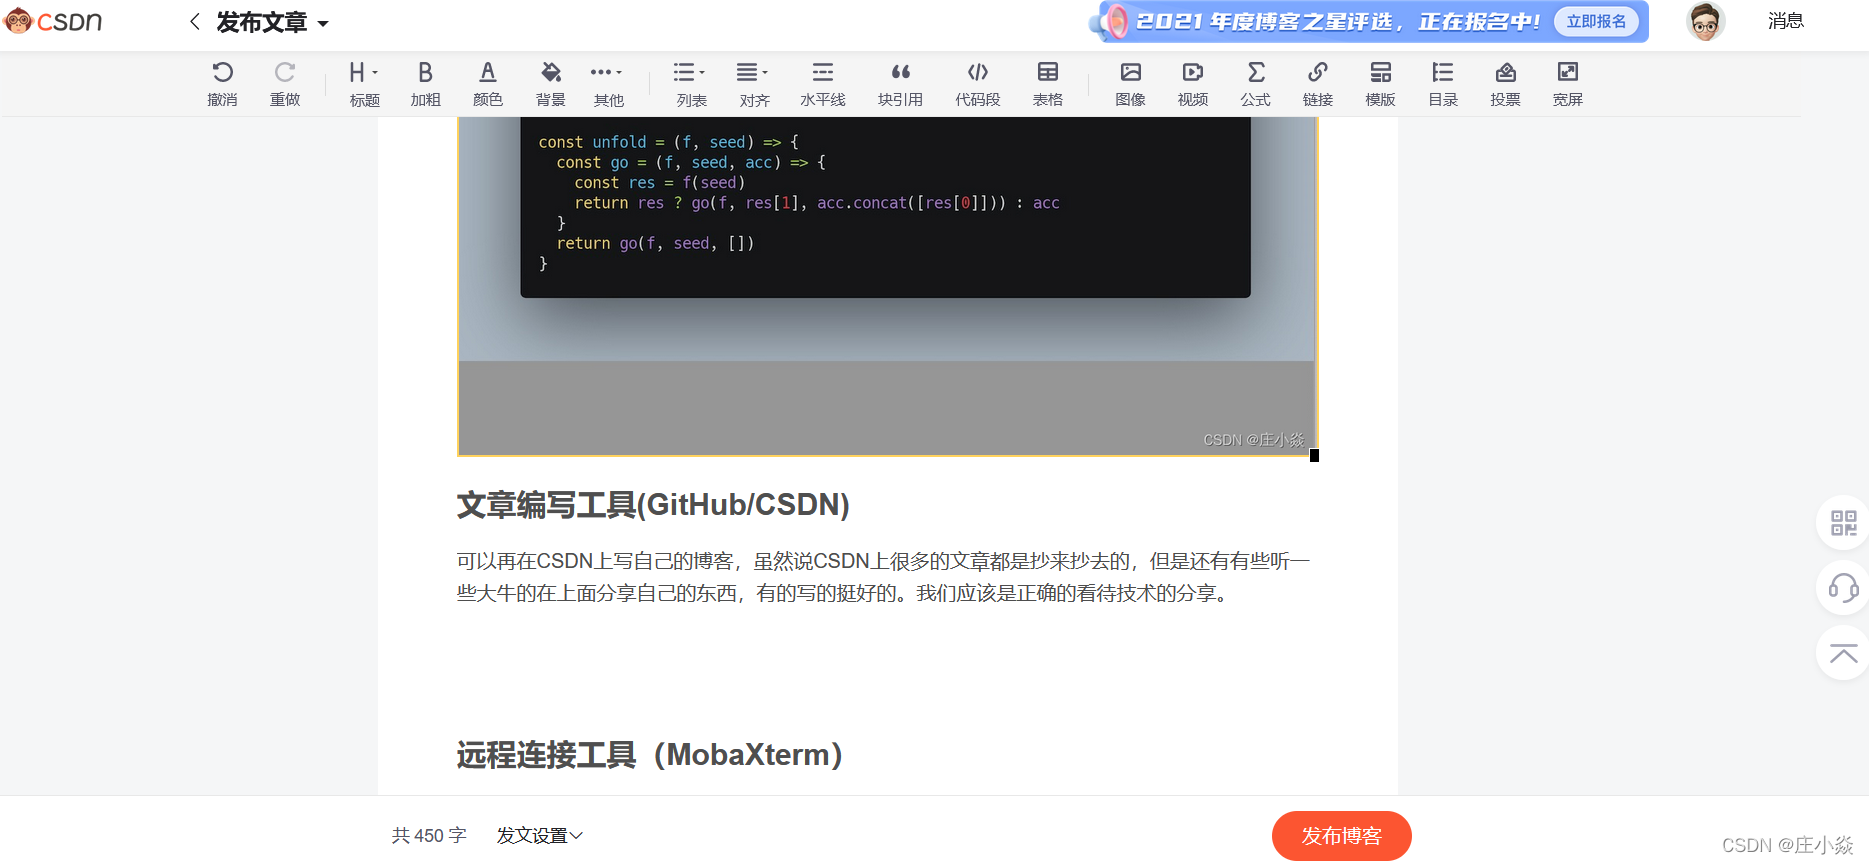Image resolution: width=1869 pixels, height=864 pixels.
Task: Open the template (模版) tool
Action: (x=1381, y=83)
